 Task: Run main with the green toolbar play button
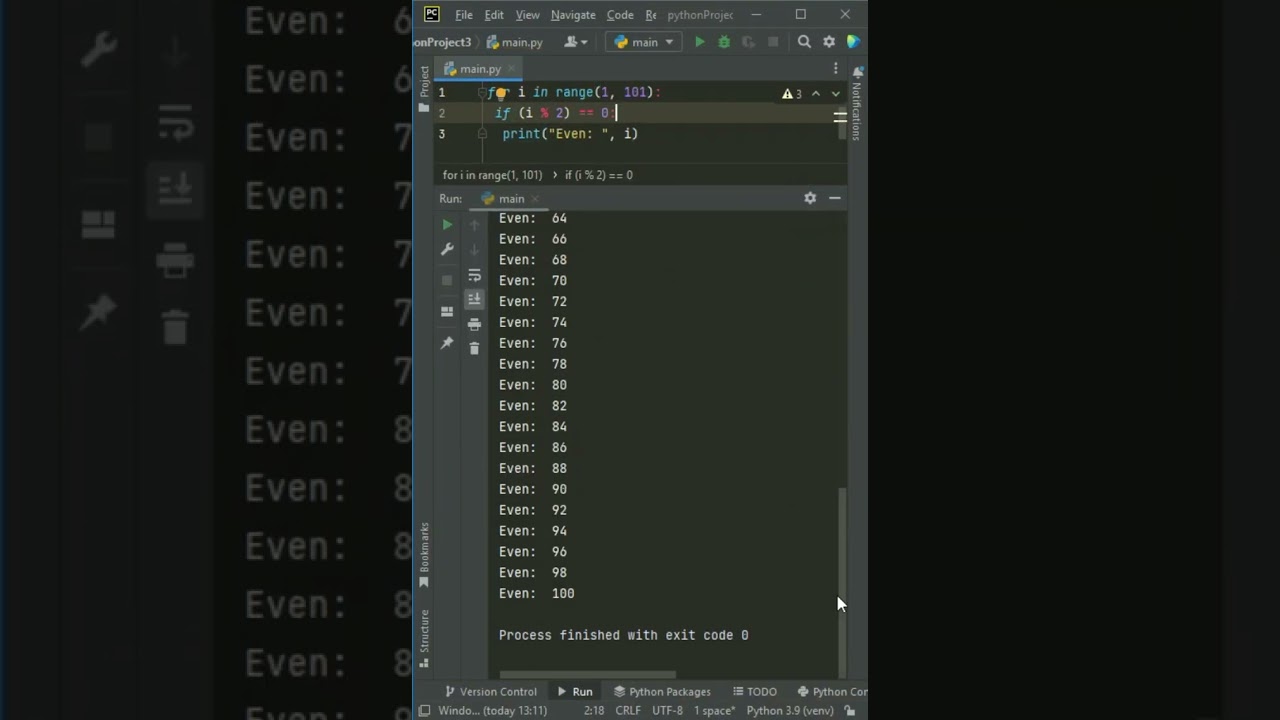(x=700, y=42)
